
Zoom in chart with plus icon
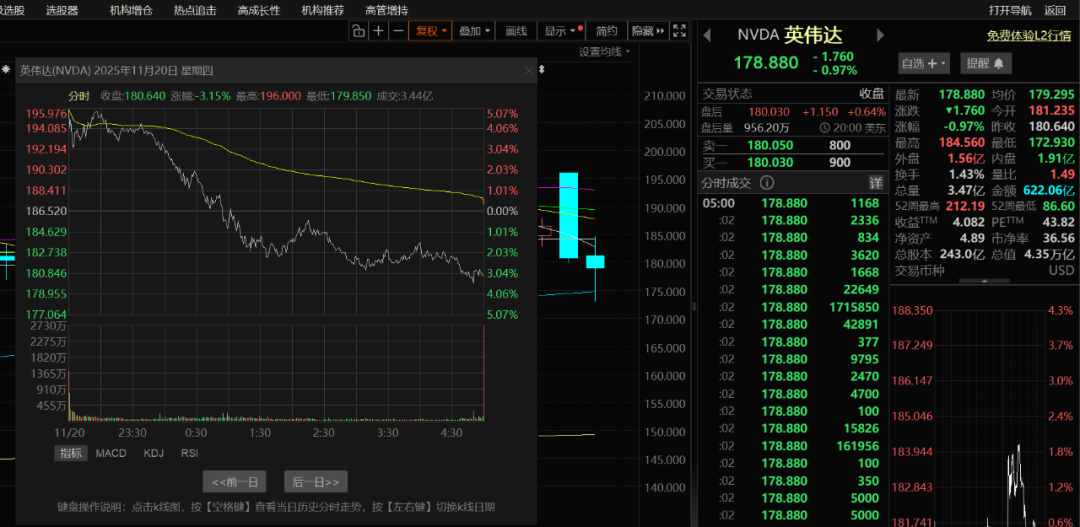click(x=378, y=31)
